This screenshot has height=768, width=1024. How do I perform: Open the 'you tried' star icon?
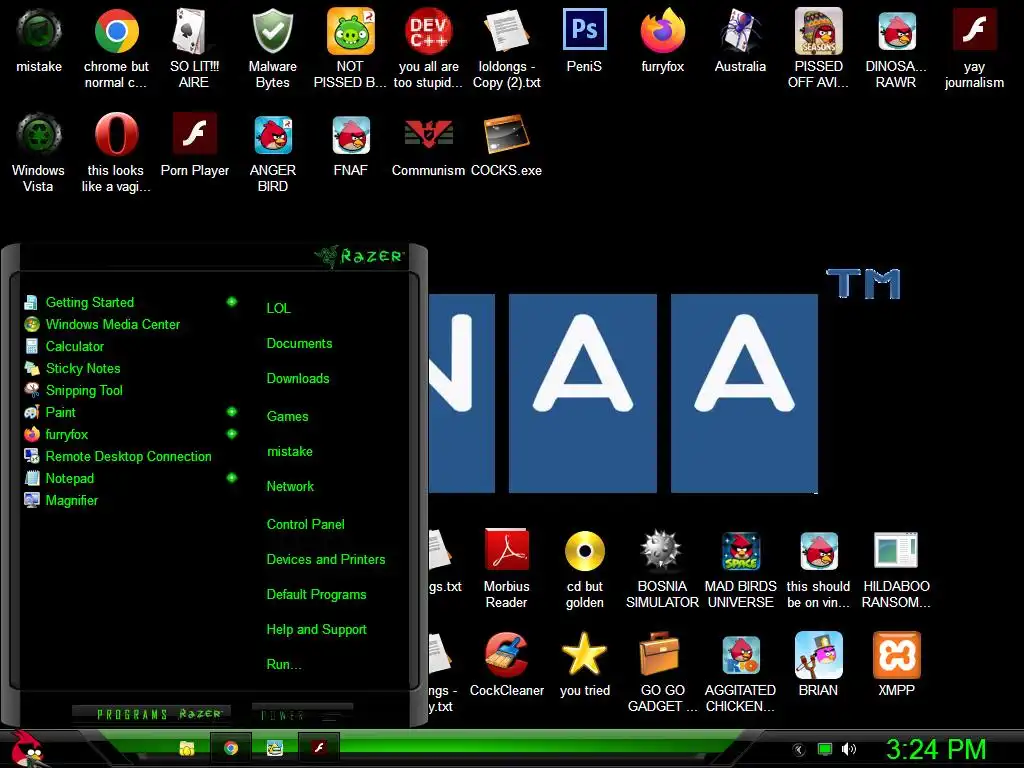584,654
